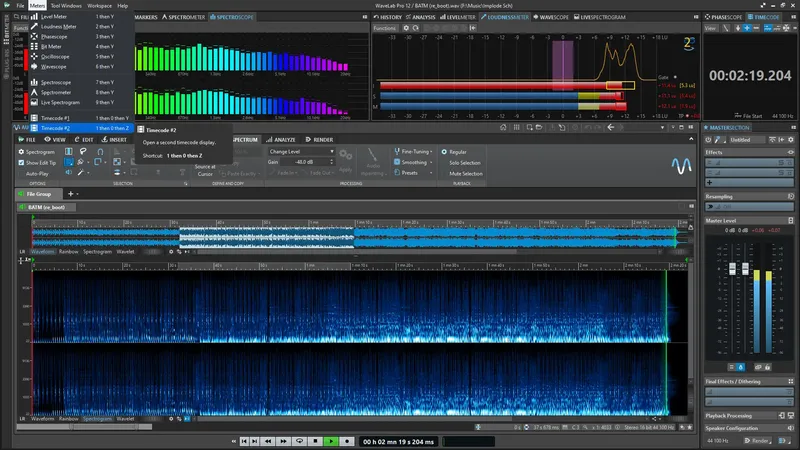Screen dimensions: 800x450
Task: Open the Change Level processing dropdown
Action: coord(299,151)
